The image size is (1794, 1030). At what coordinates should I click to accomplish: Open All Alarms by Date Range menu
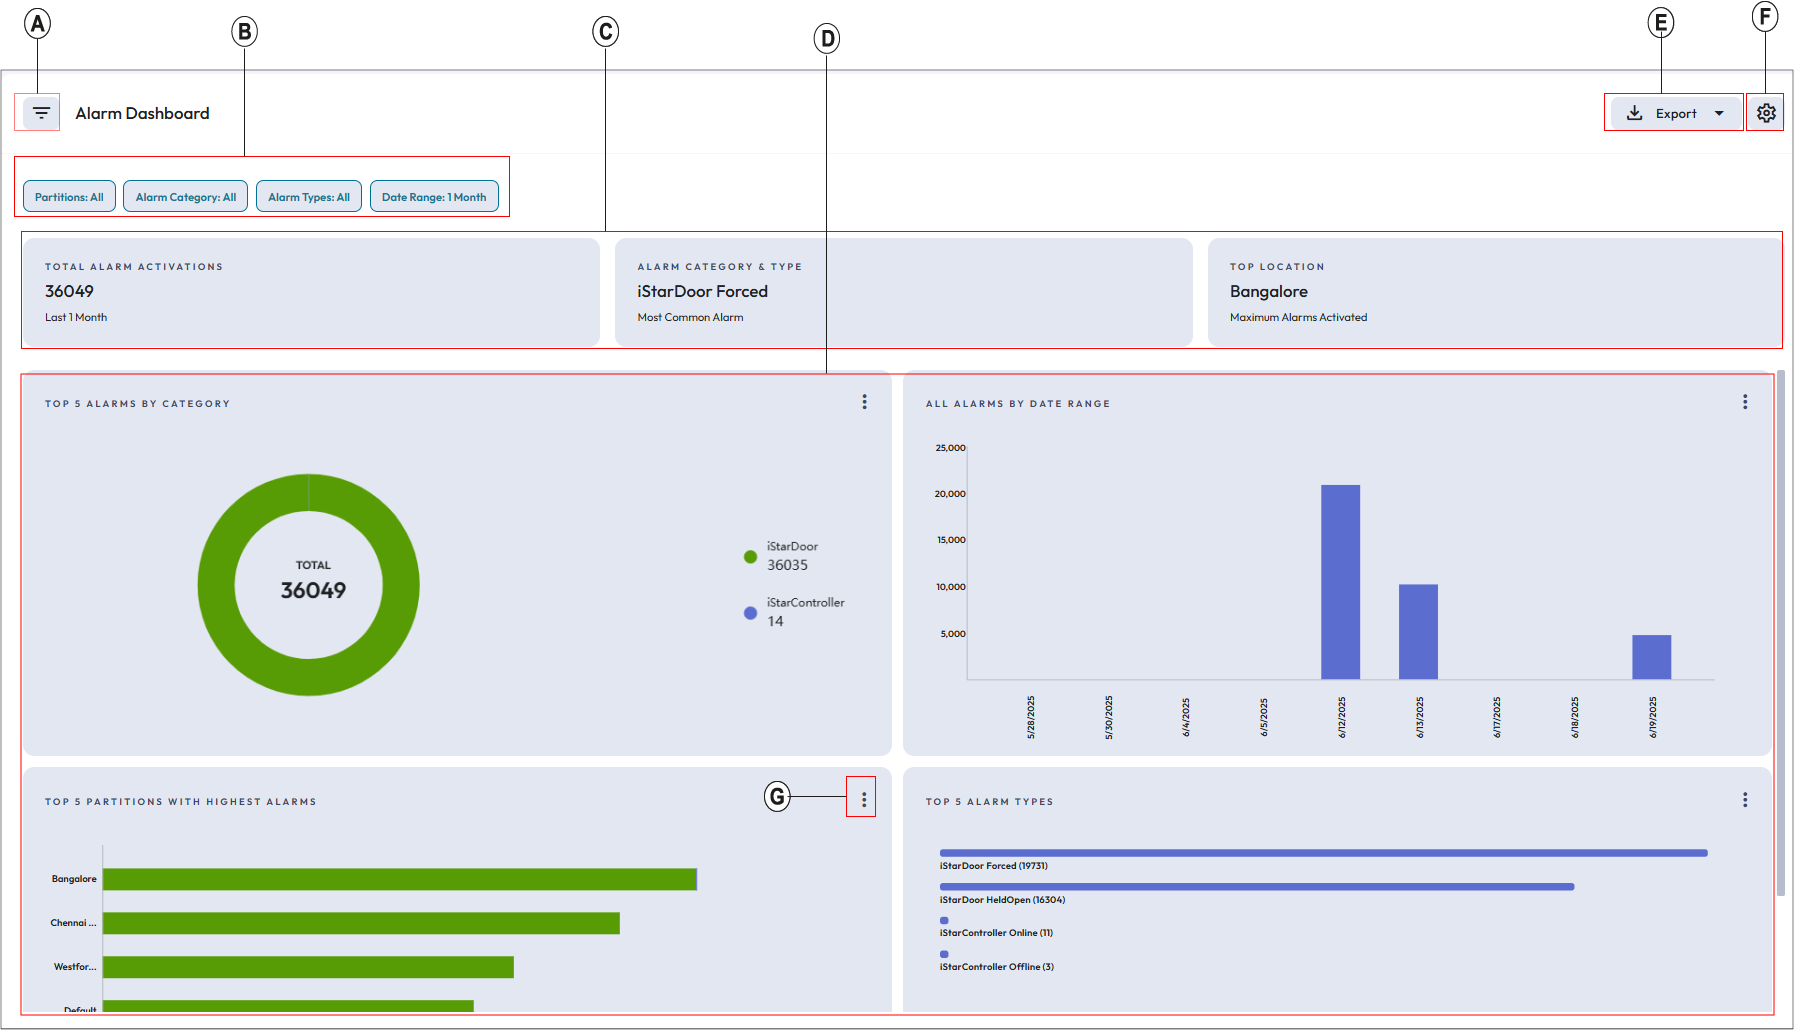click(1745, 402)
